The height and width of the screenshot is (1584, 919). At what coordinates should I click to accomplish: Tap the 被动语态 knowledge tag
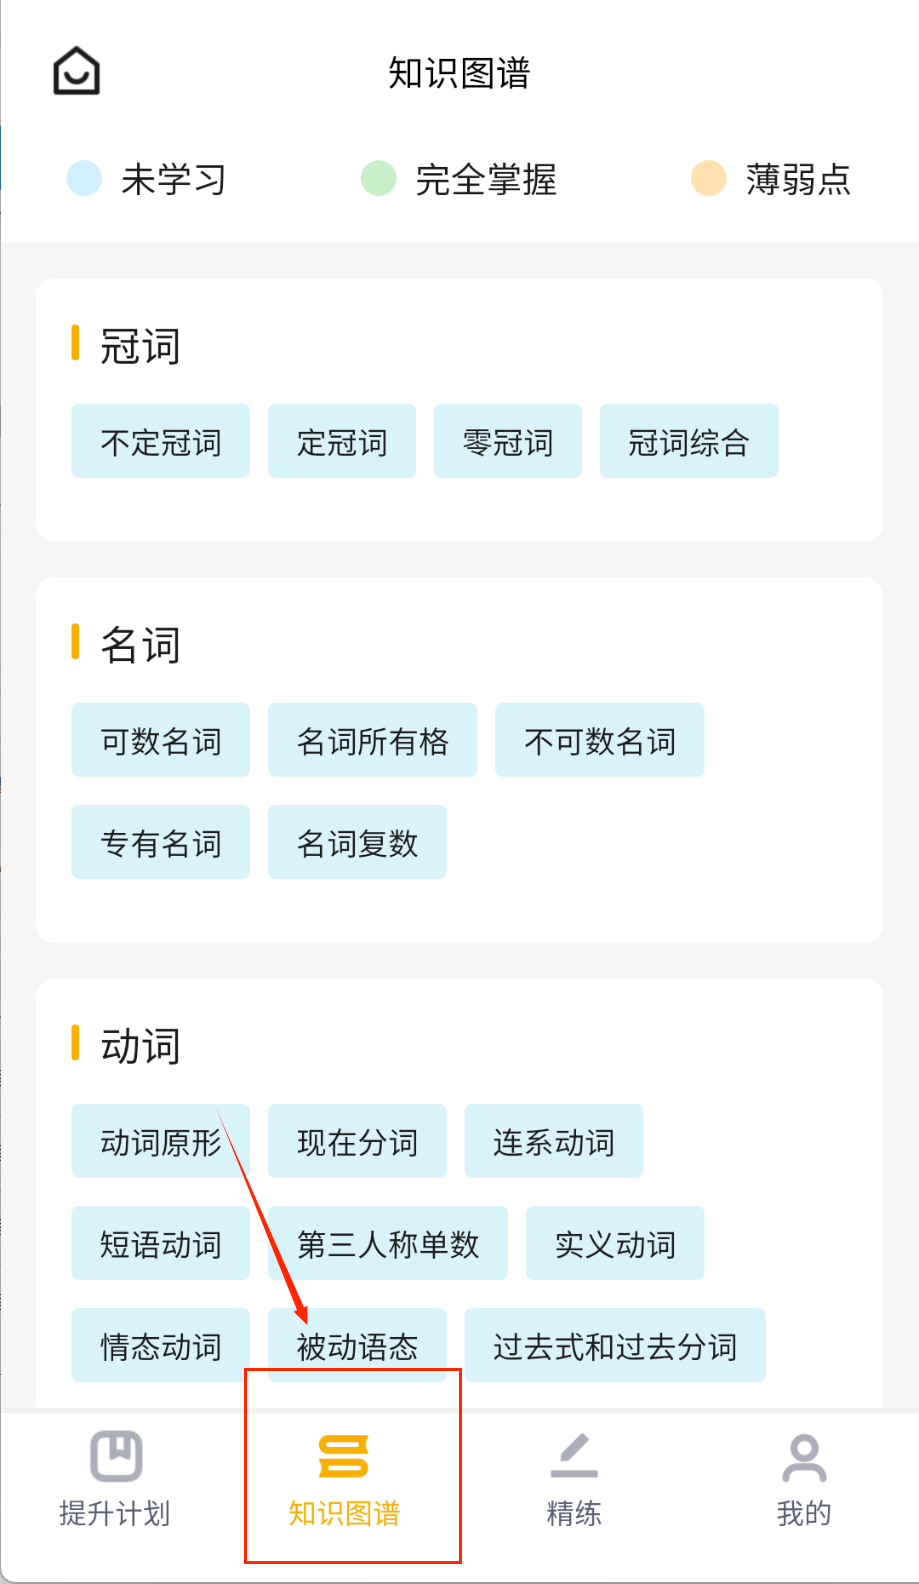(x=357, y=1345)
